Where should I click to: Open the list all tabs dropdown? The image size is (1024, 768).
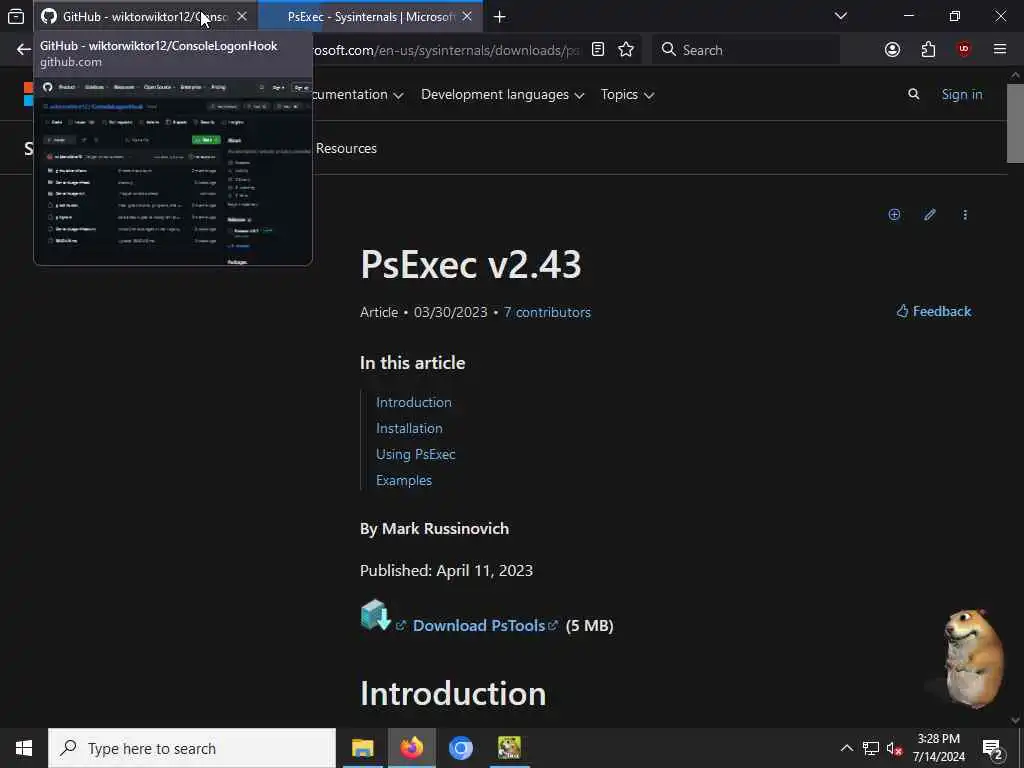pyautogui.click(x=841, y=16)
